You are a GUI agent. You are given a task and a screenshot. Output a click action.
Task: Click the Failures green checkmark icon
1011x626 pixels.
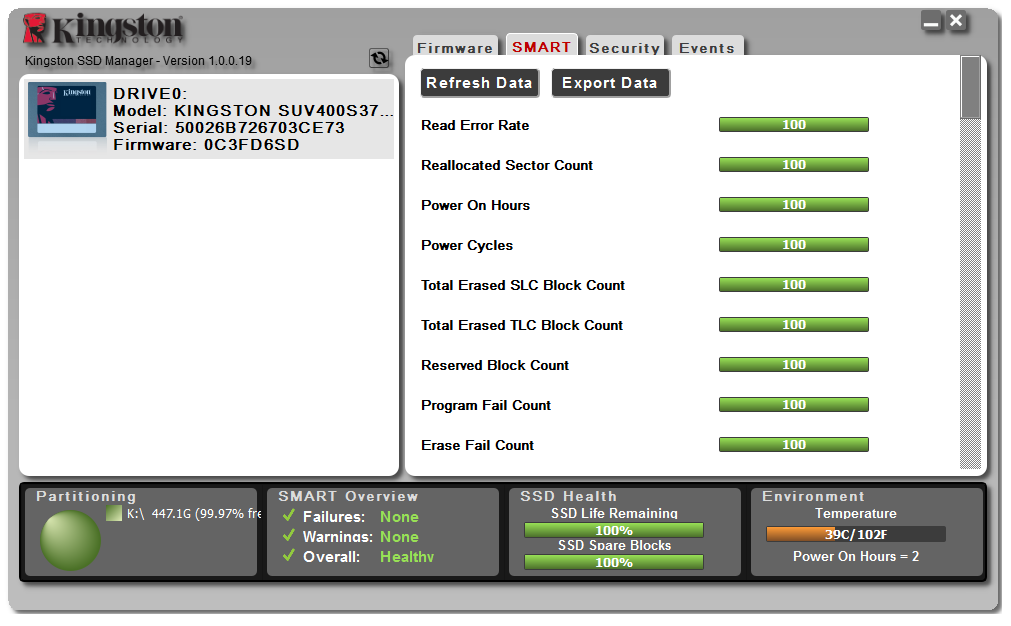289,516
